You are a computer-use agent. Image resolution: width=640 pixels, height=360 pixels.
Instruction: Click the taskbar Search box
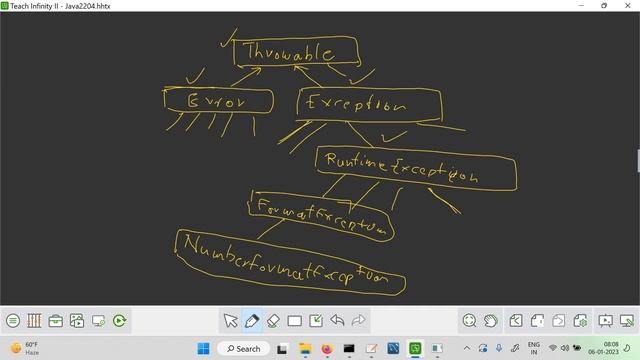pos(244,349)
